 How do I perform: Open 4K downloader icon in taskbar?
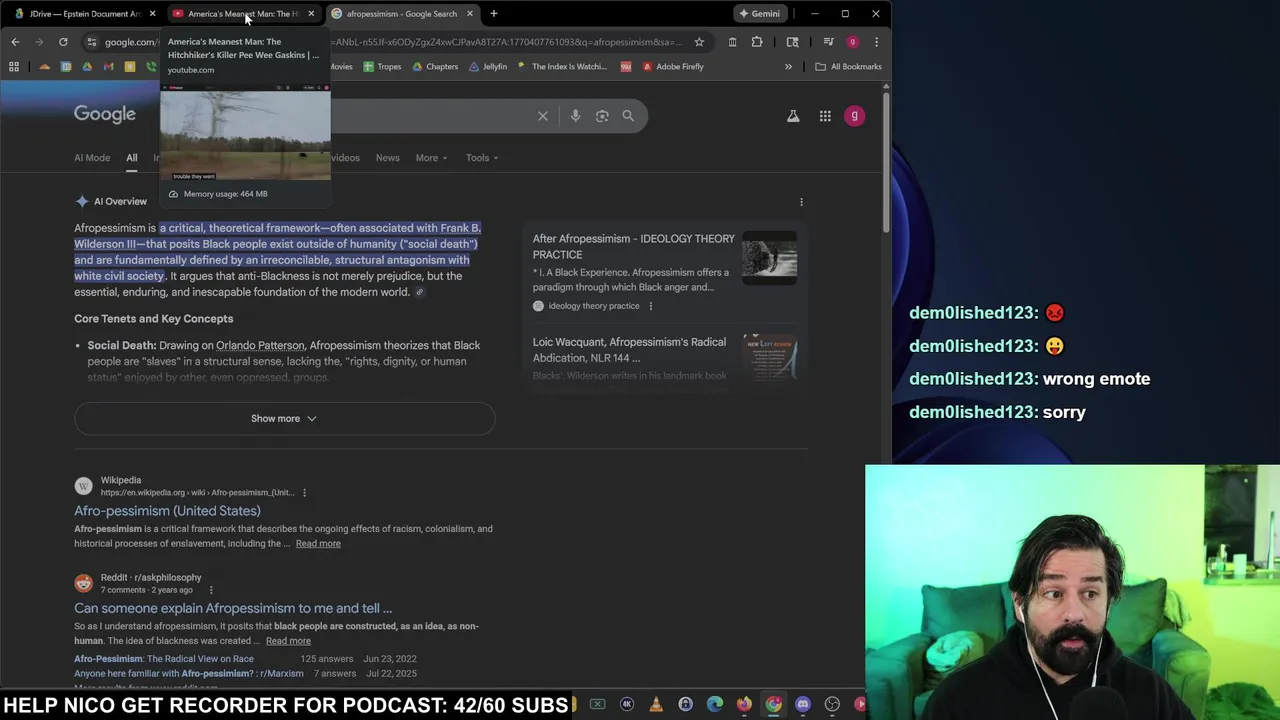tap(627, 704)
